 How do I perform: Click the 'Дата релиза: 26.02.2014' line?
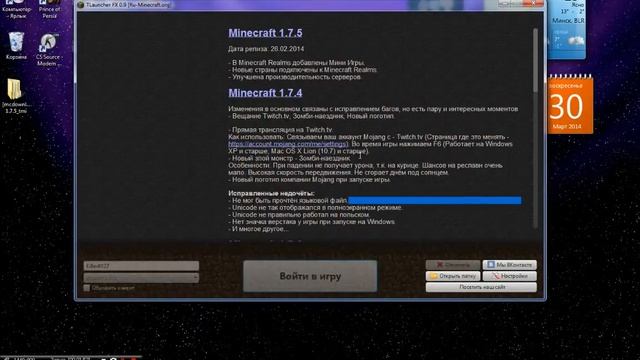(266, 49)
